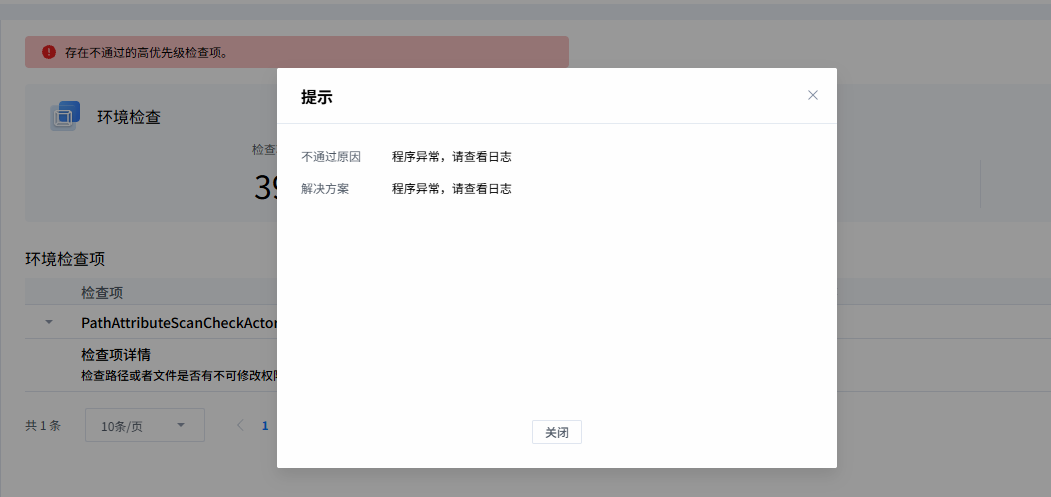
Task: Click the 环境检查项 section heading
Action: (65, 259)
